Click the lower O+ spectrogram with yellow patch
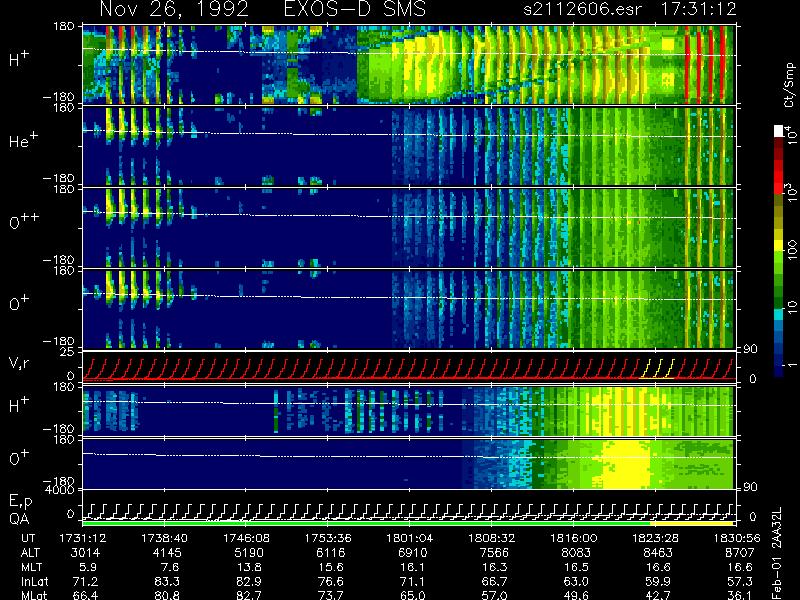800x600 pixels. [408, 464]
